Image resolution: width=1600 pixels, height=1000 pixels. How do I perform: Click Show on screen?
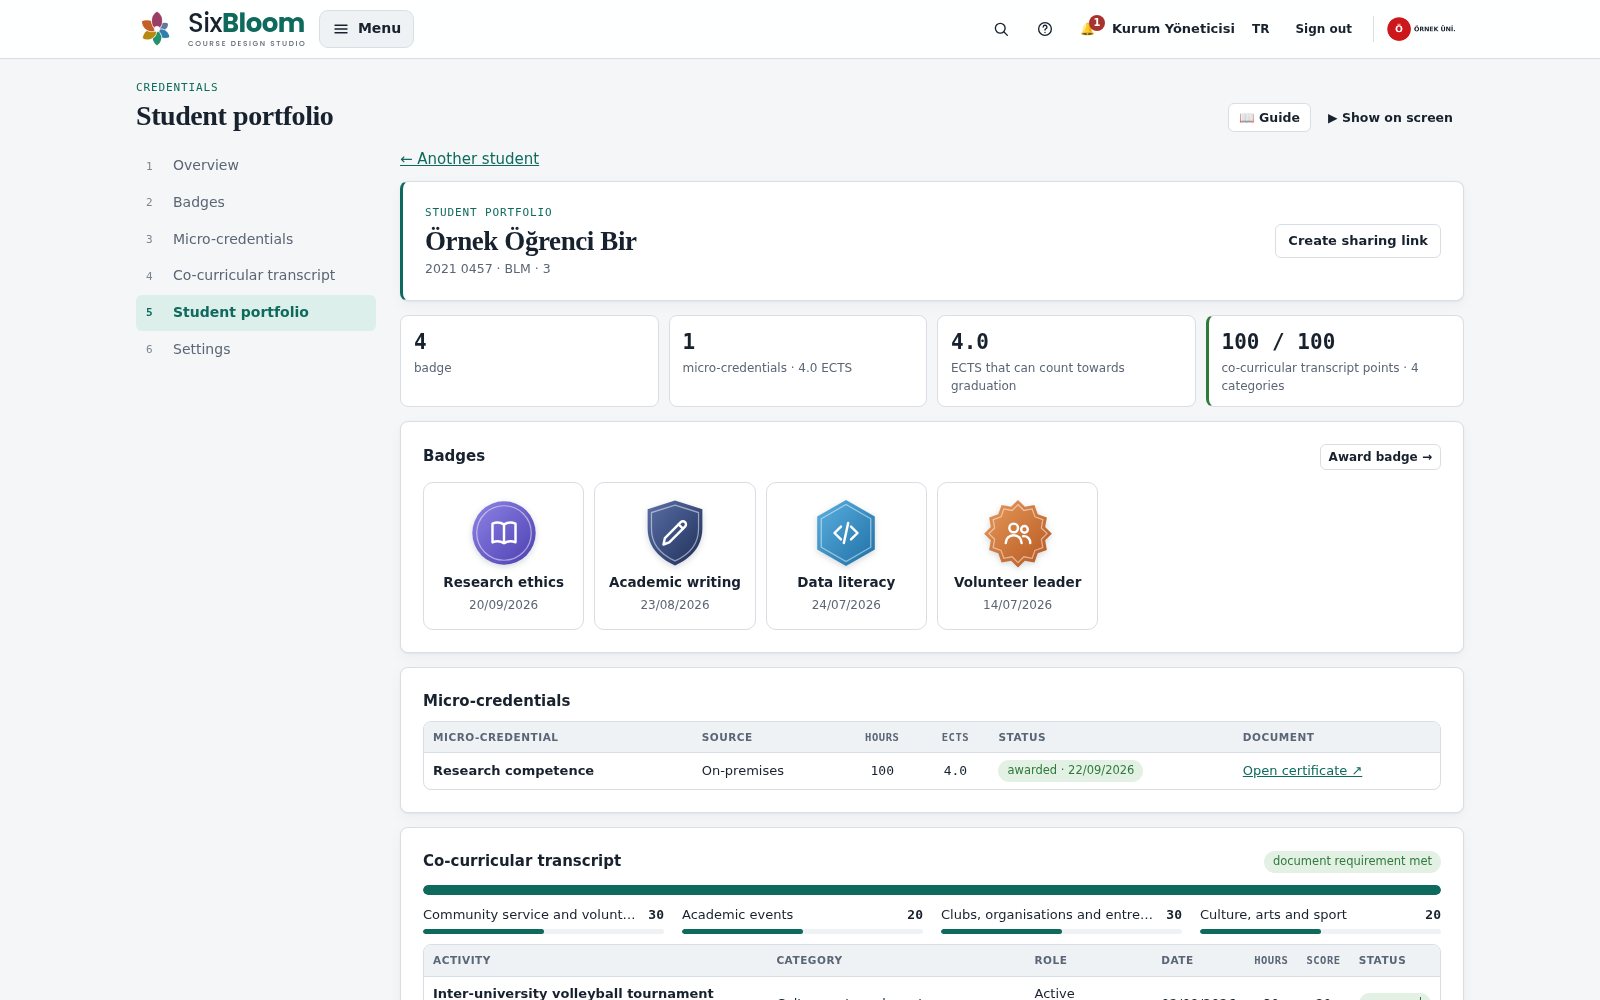(1390, 117)
